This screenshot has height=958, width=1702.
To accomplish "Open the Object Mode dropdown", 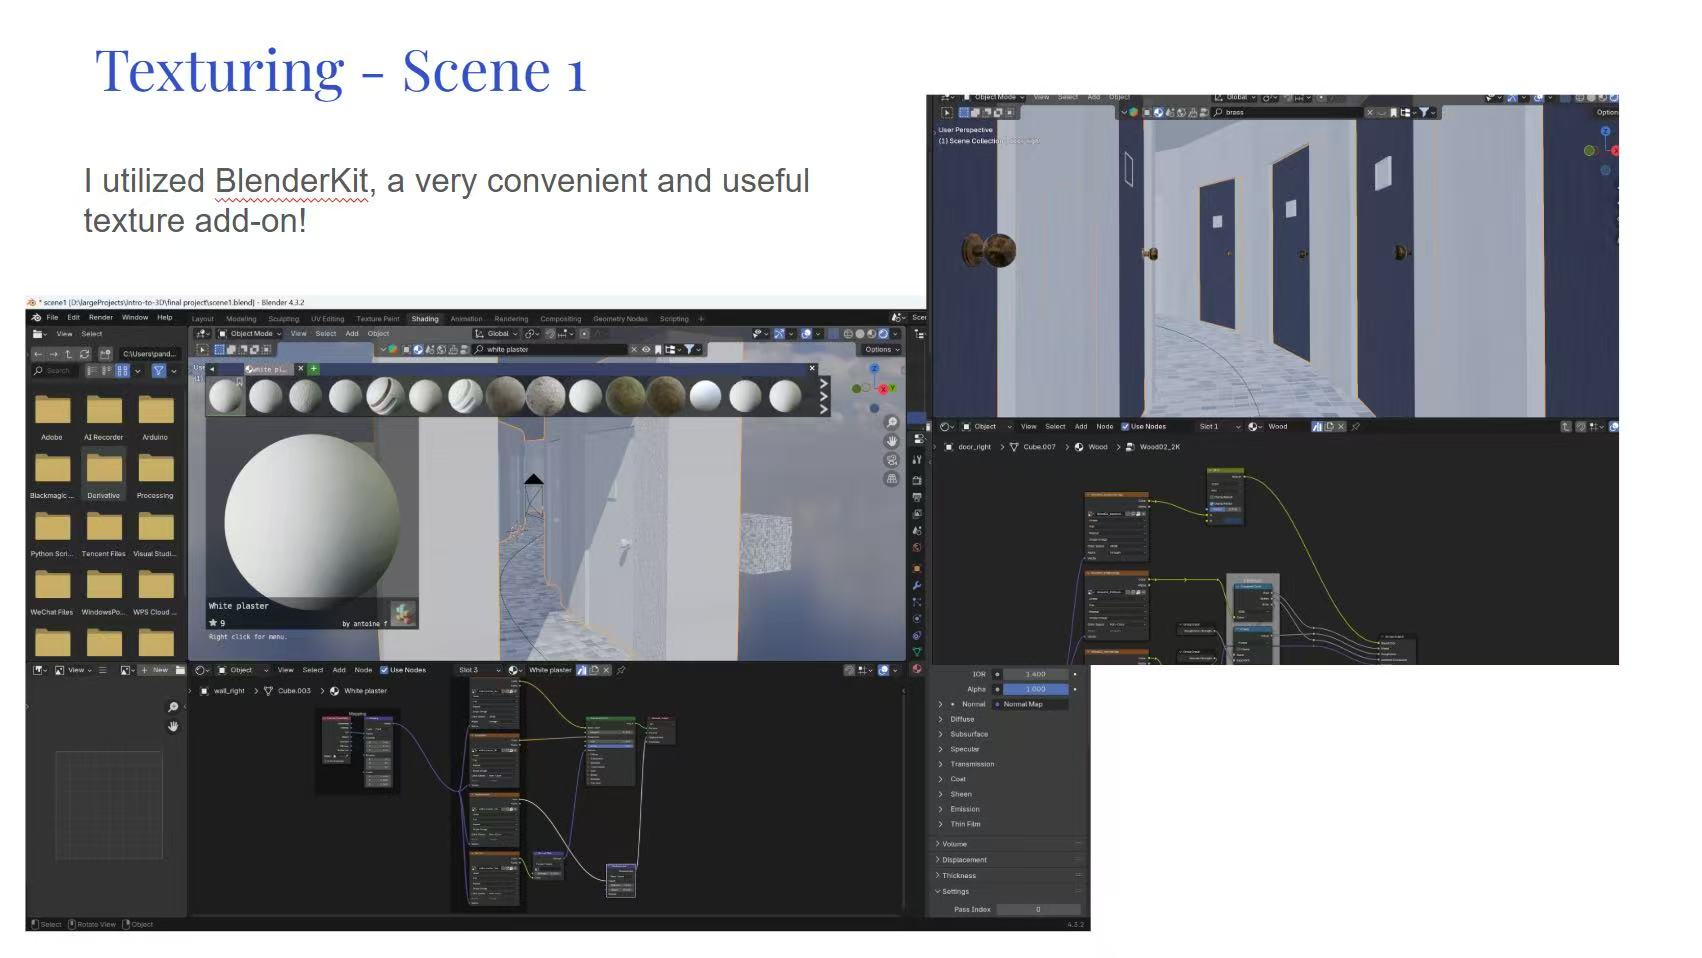I will [x=250, y=334].
